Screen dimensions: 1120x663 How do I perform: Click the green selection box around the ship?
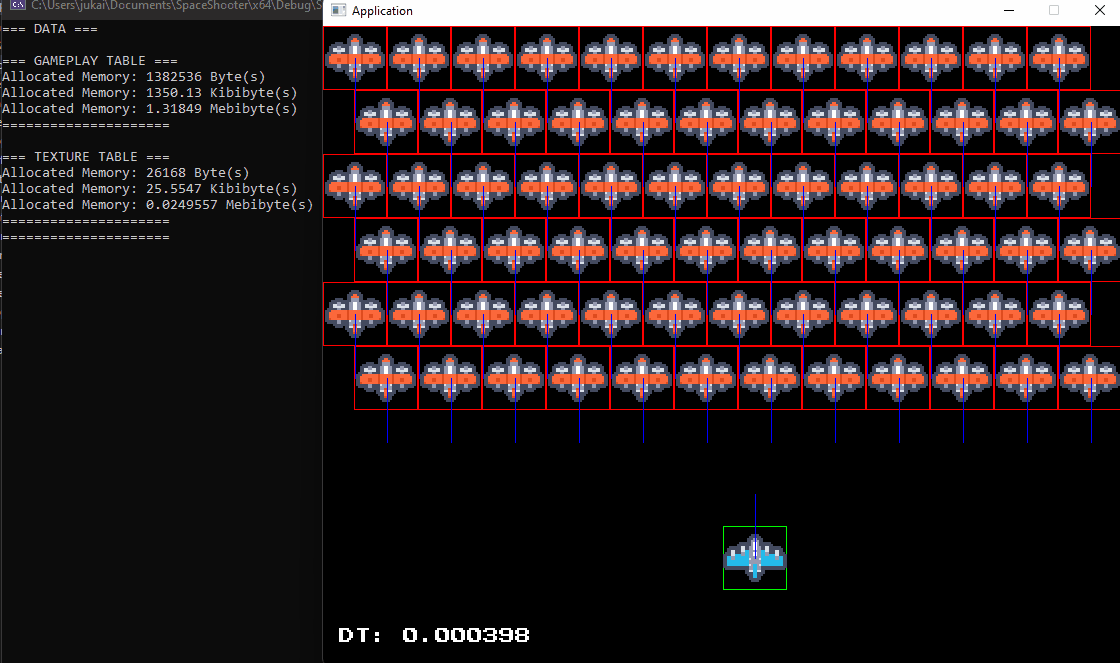tap(724, 557)
